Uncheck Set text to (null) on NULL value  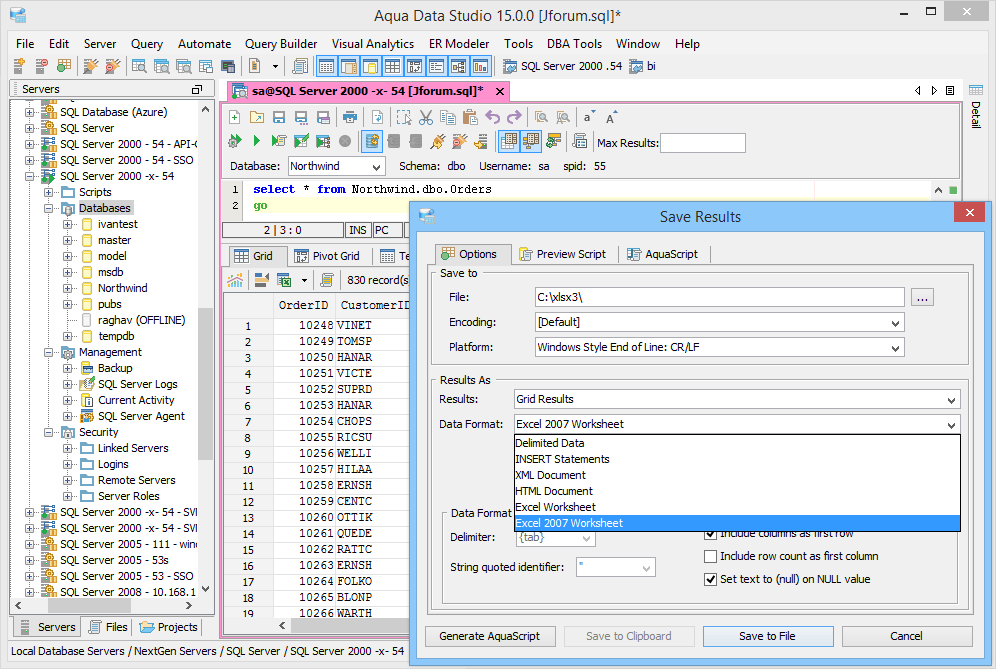pyautogui.click(x=711, y=579)
